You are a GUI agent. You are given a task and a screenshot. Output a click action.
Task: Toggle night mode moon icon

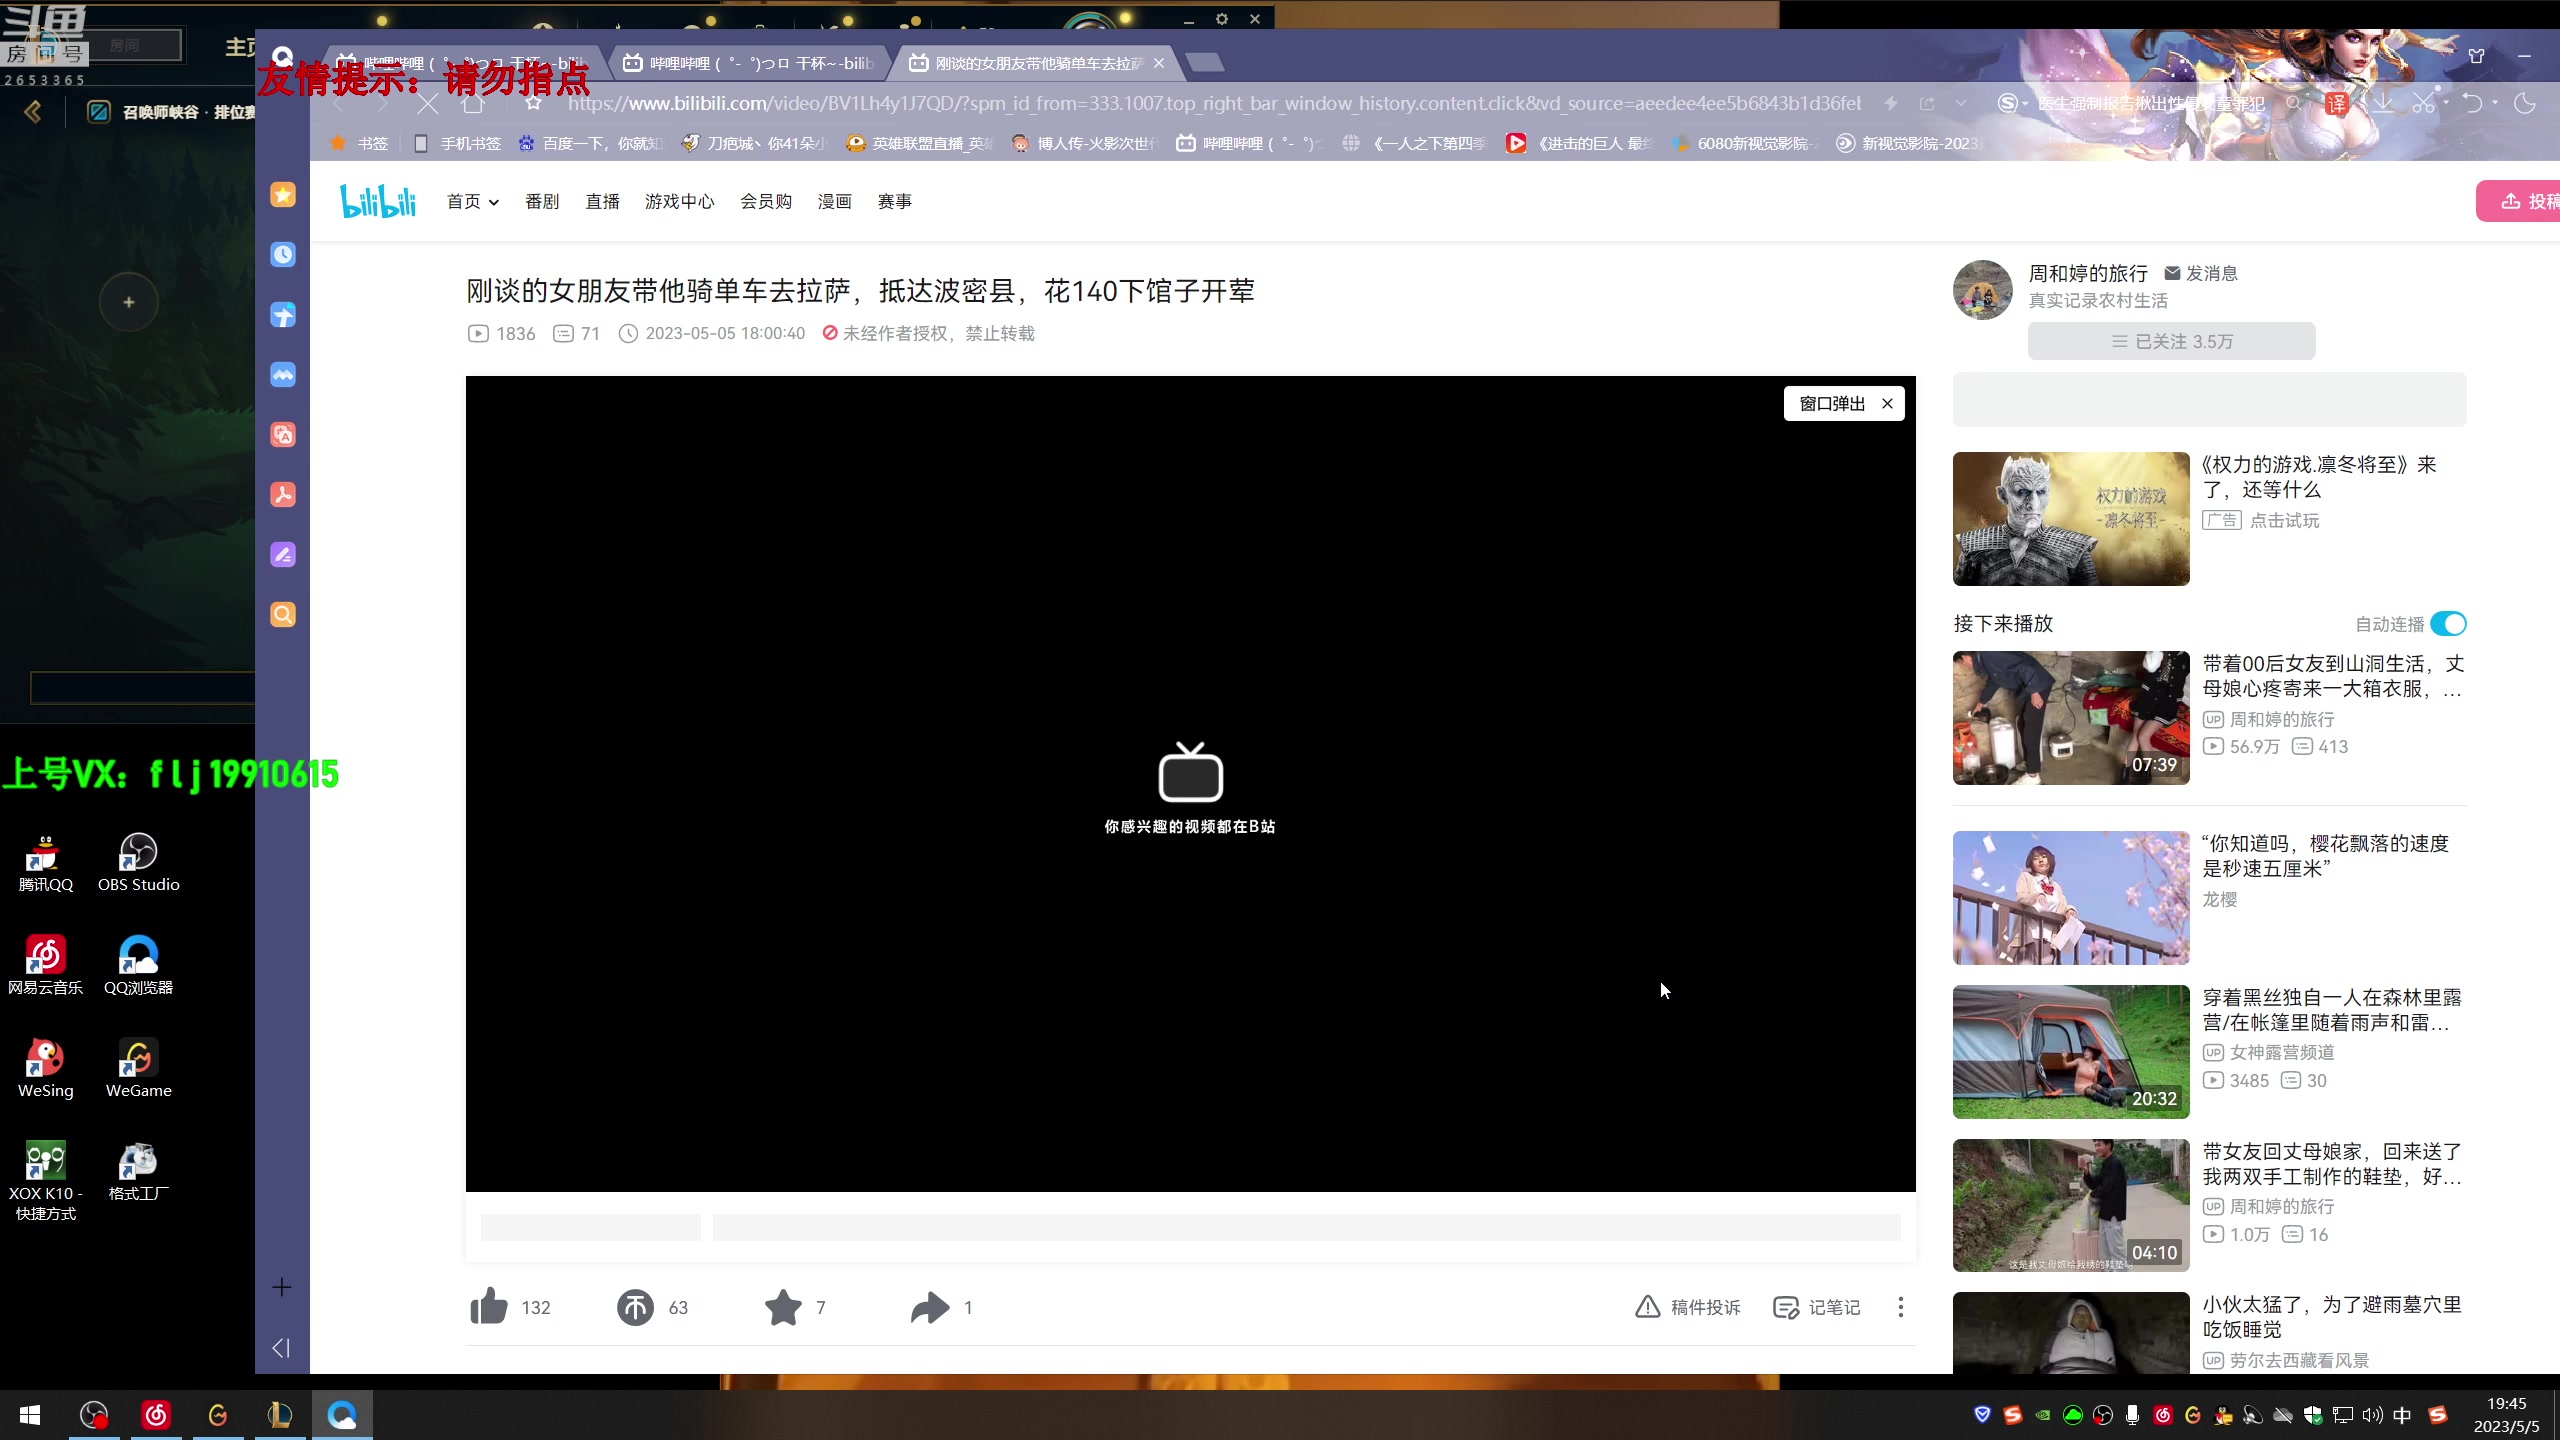2525,103
